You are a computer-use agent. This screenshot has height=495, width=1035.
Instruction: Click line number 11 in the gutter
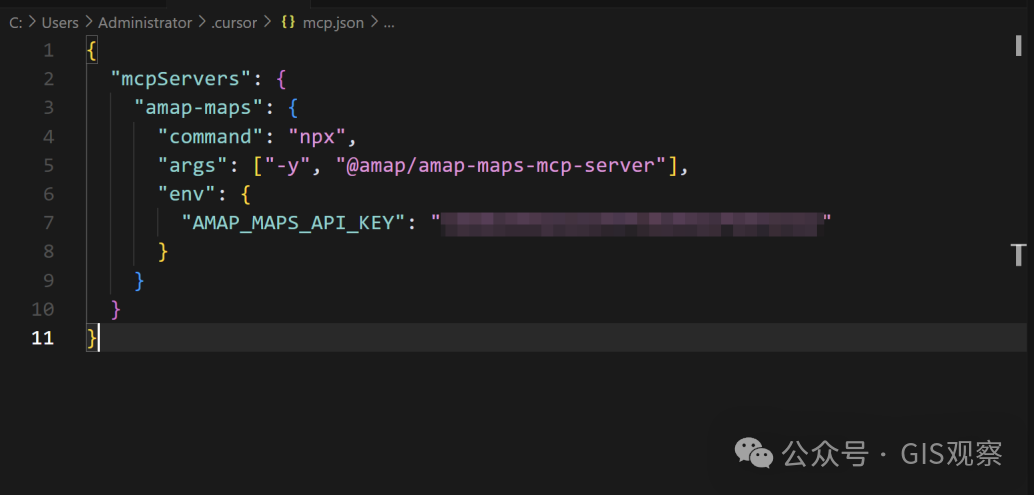[x=43, y=338]
